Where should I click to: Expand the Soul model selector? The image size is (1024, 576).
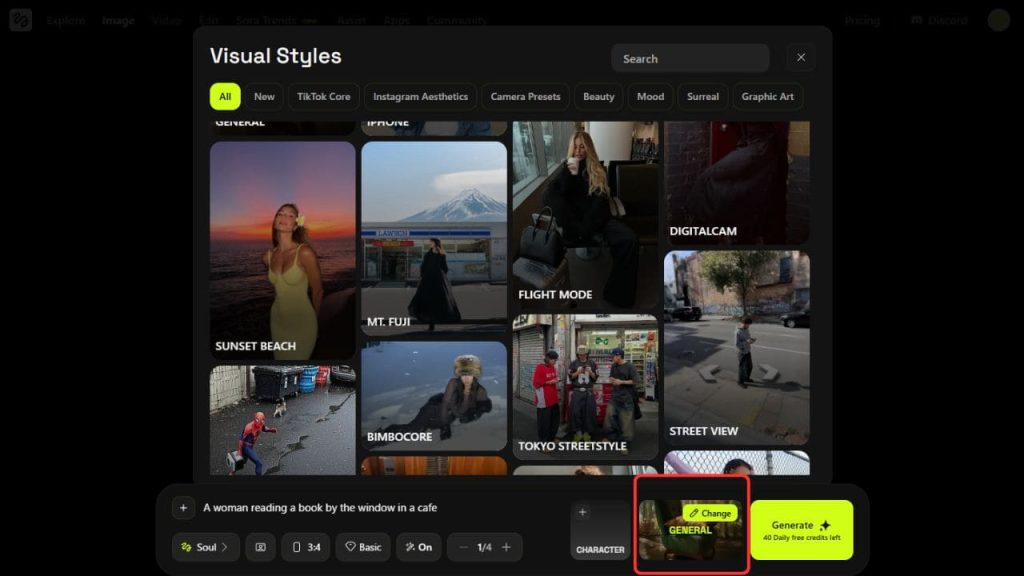(x=205, y=547)
